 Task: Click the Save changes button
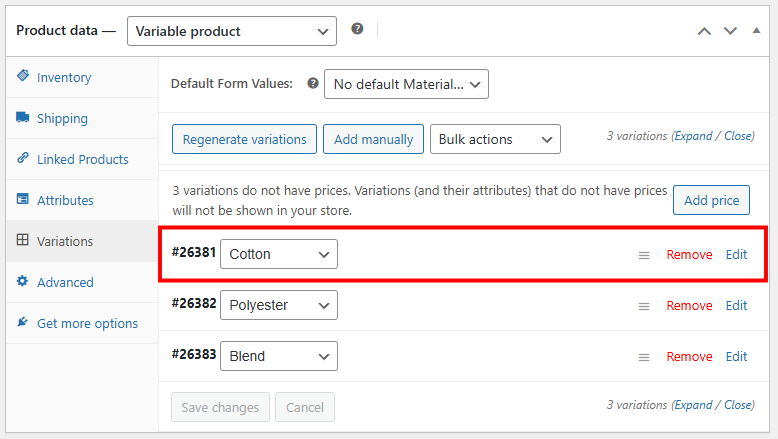(x=220, y=407)
